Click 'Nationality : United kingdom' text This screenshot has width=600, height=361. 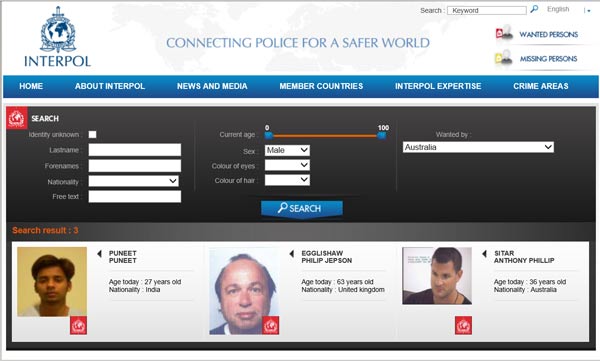point(343,290)
